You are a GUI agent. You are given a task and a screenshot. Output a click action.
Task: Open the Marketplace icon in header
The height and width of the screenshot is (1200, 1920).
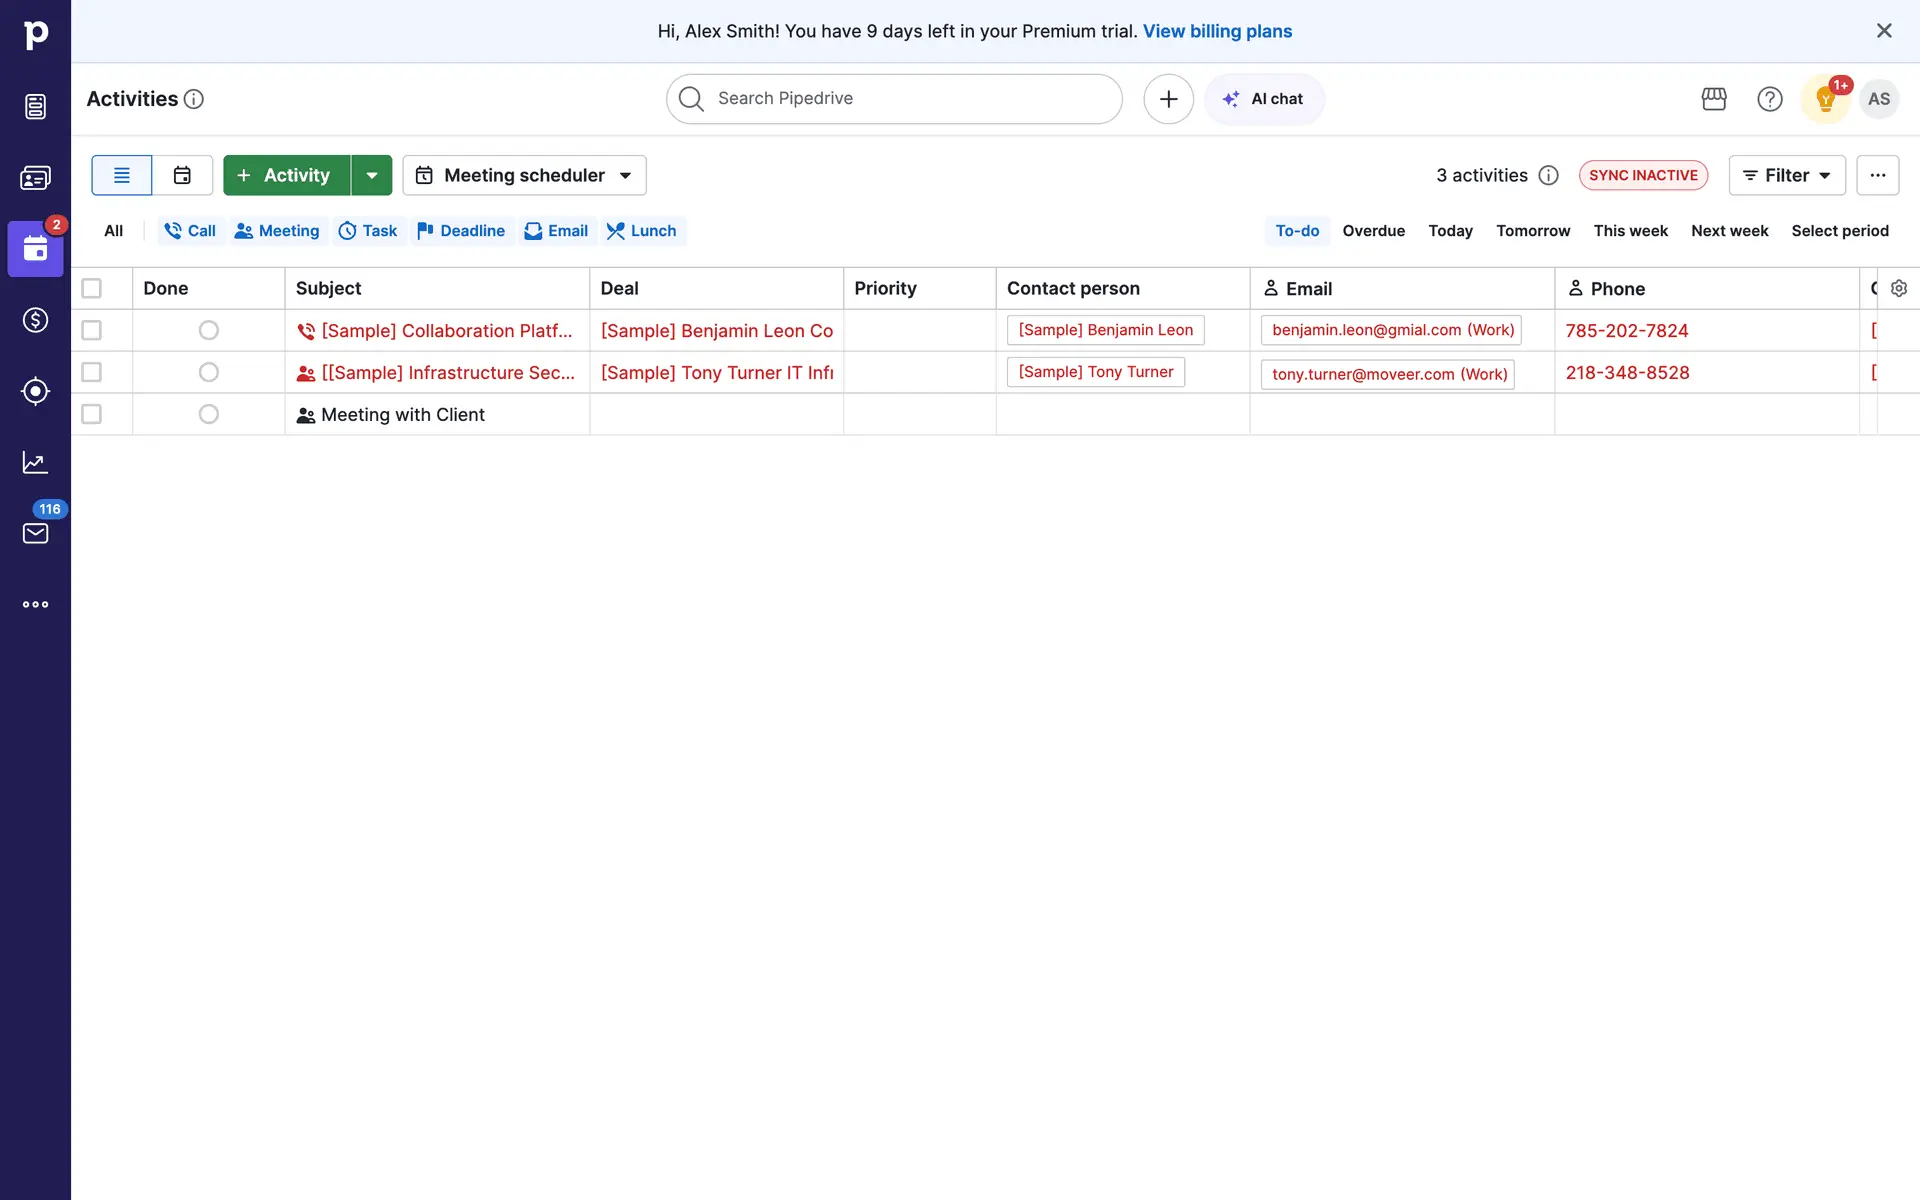[1714, 99]
